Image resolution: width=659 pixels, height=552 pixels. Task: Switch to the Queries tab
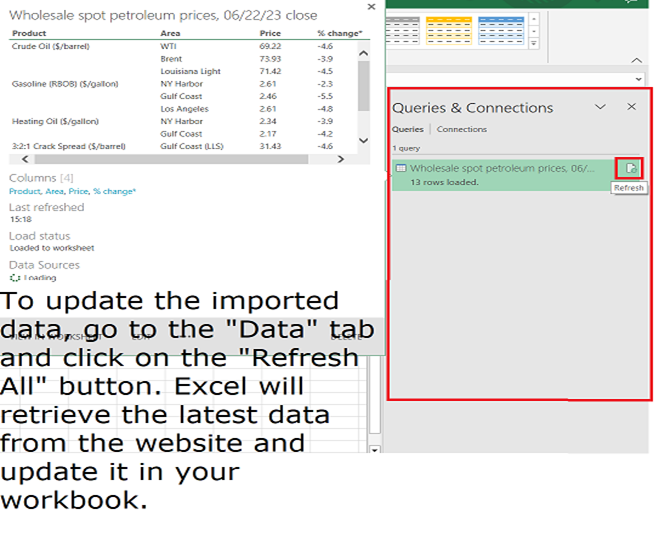408,129
